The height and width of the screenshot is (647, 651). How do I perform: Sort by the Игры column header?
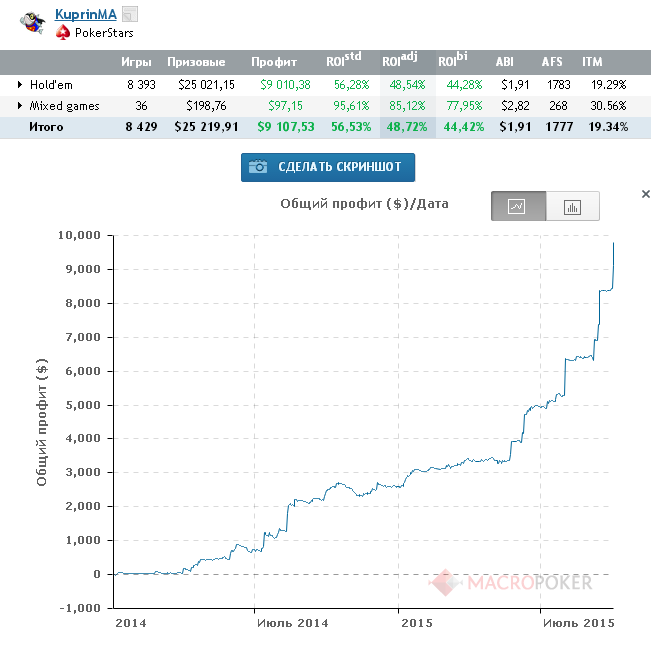[136, 61]
